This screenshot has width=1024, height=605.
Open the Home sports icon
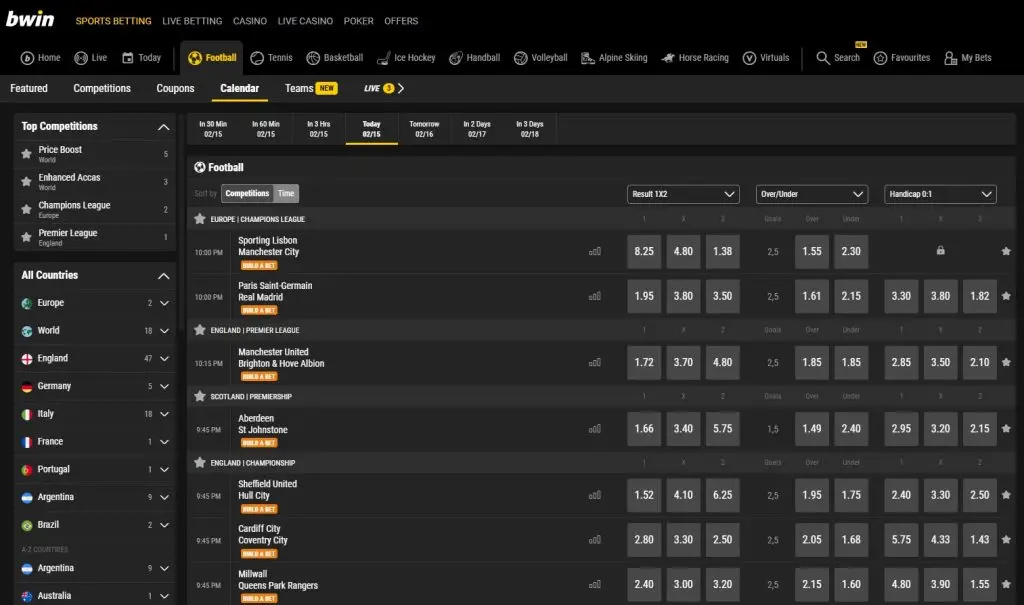click(x=27, y=58)
